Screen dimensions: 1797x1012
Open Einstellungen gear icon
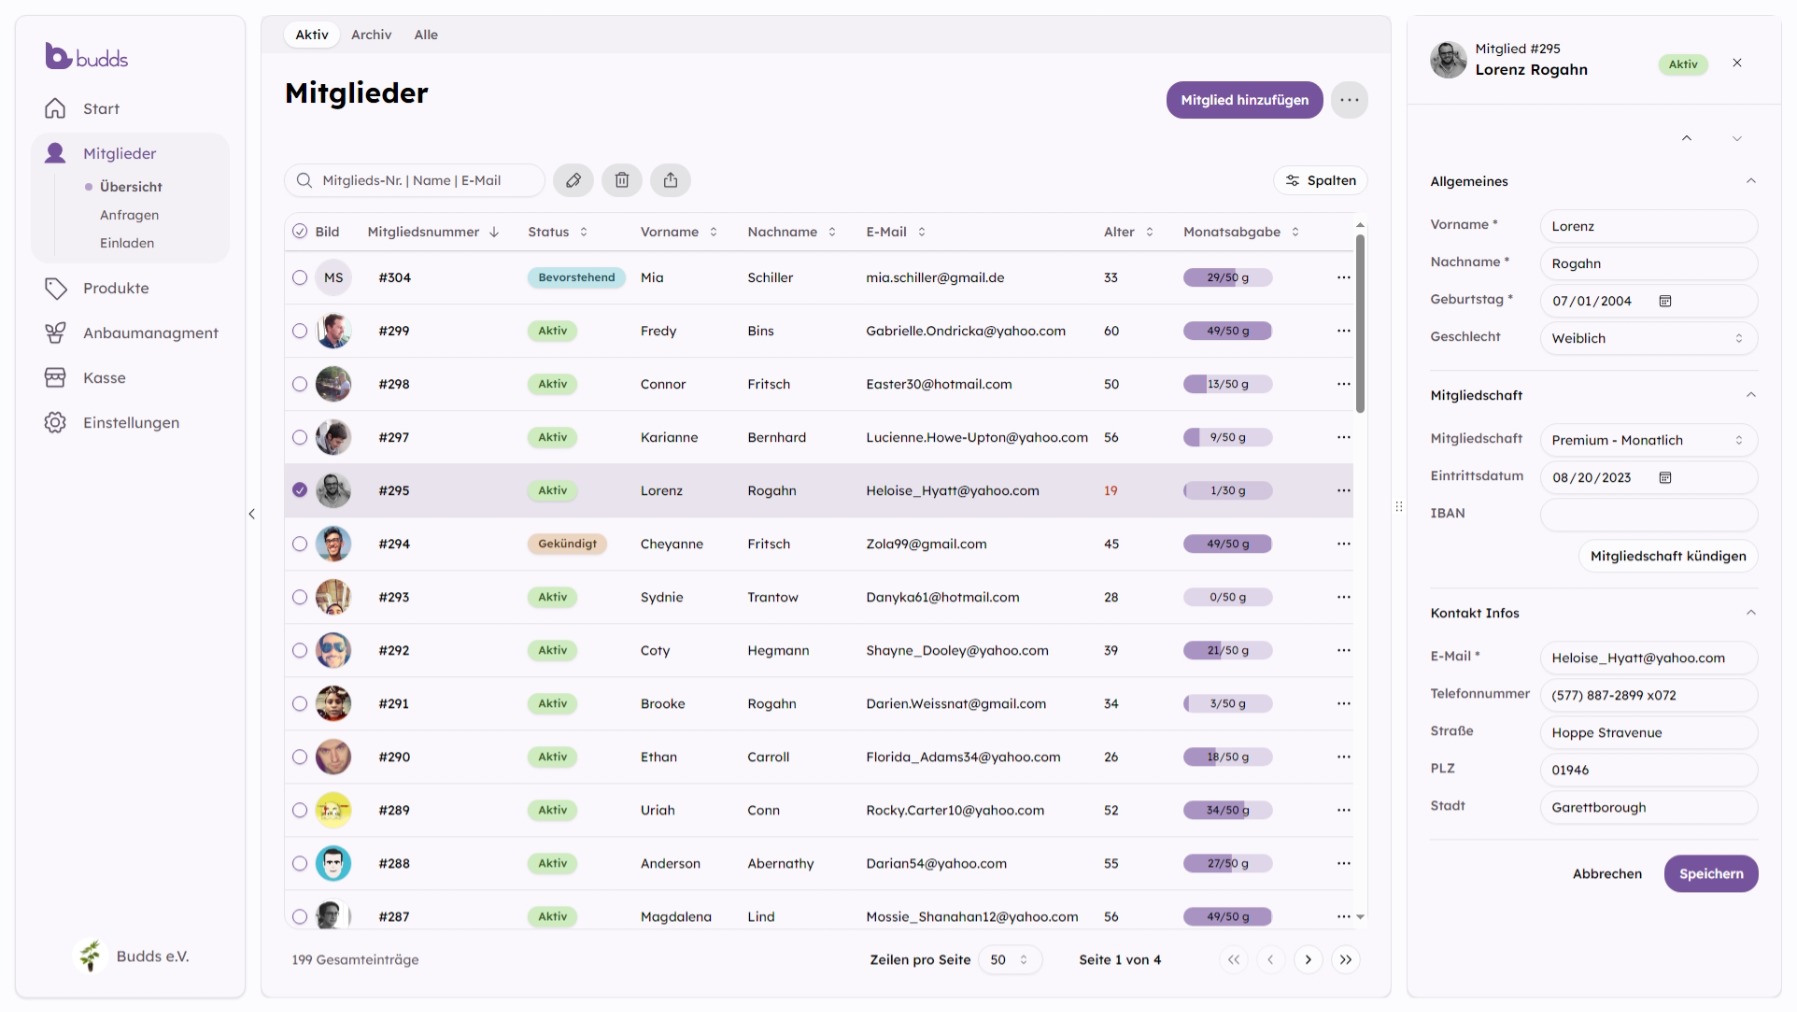(x=55, y=422)
